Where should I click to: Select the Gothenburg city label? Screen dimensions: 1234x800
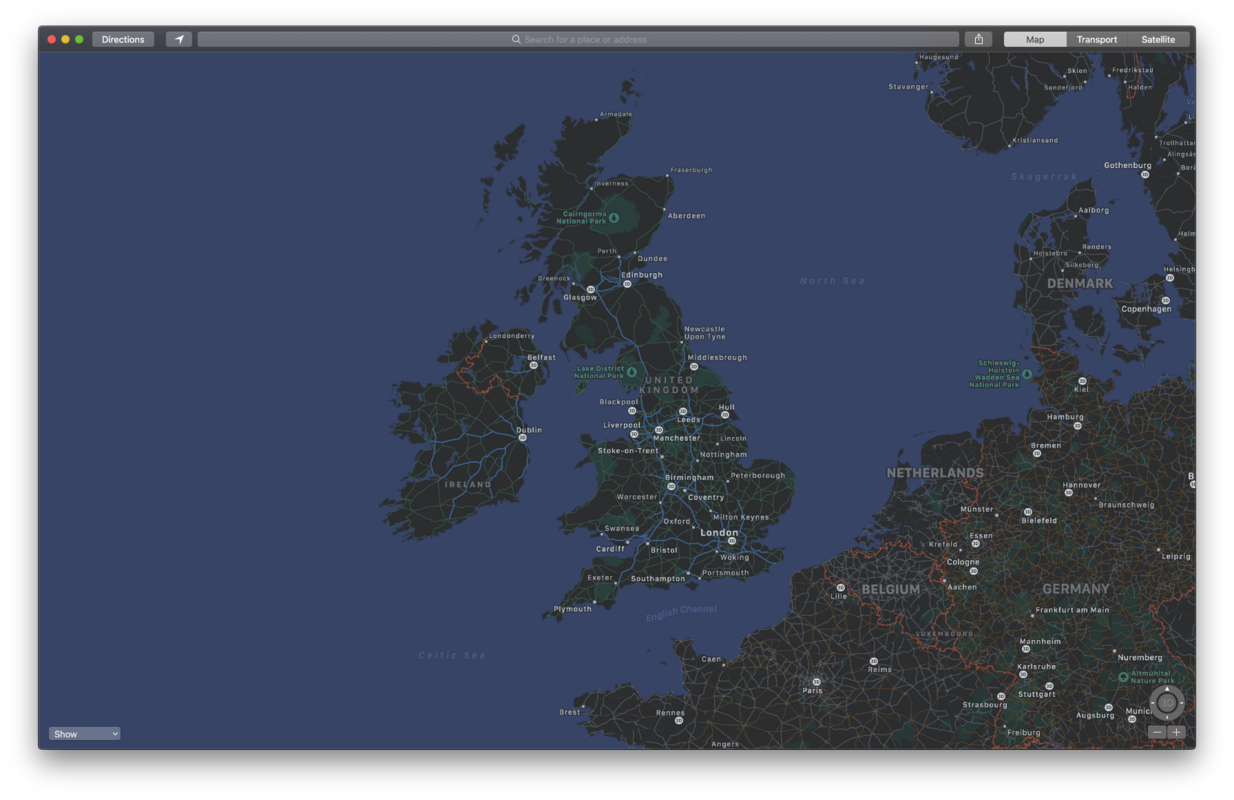pos(1128,165)
